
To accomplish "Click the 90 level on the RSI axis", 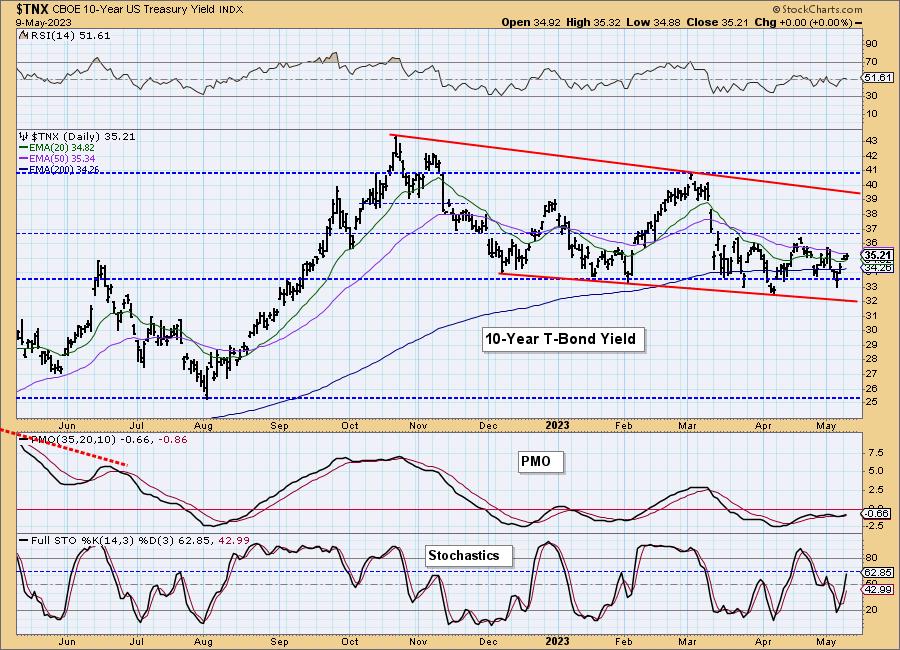I will tap(871, 44).
